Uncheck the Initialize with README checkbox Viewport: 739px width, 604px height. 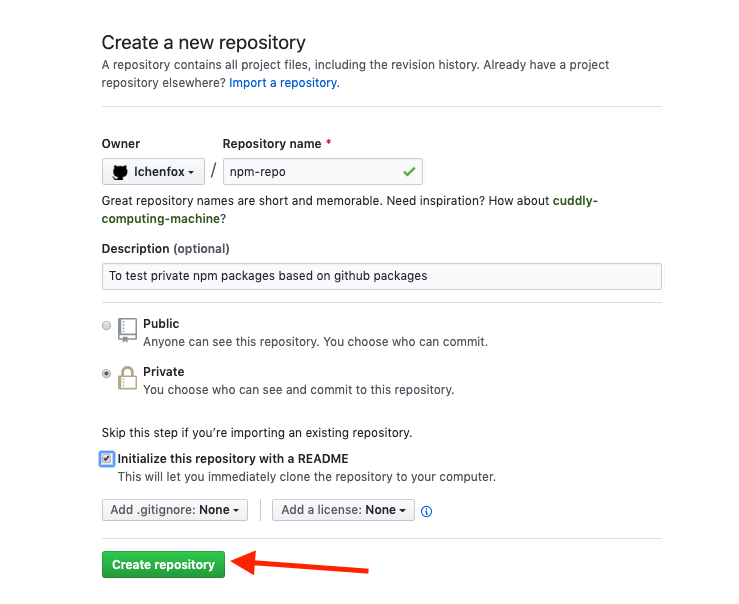107,459
